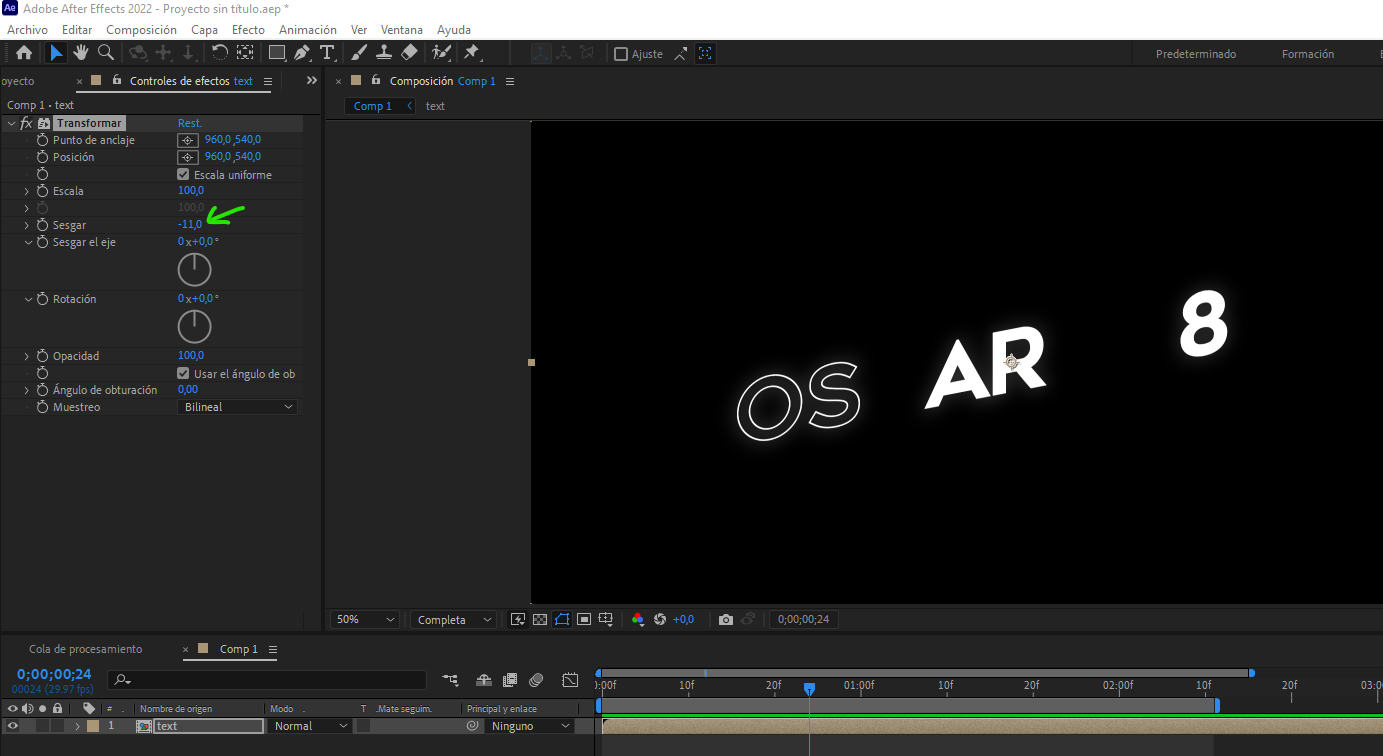Click the Home icon in toolbar
Image resolution: width=1383 pixels, height=756 pixels.
point(24,53)
